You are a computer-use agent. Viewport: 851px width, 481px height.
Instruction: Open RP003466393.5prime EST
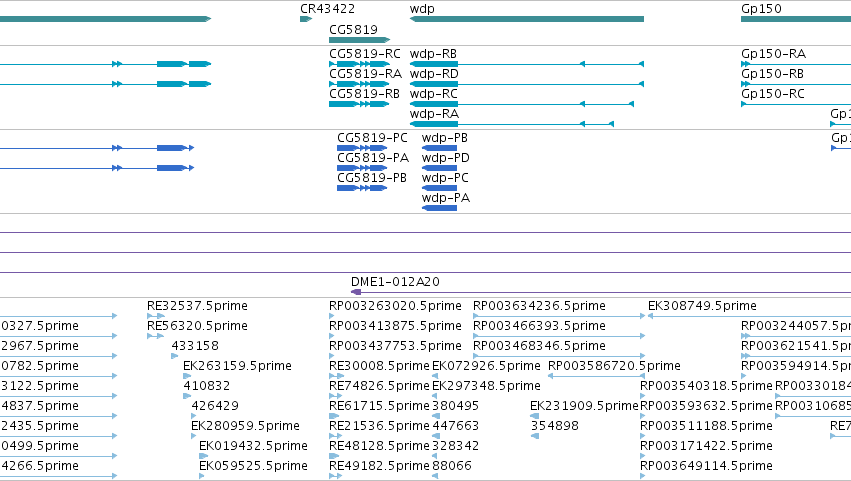539,326
